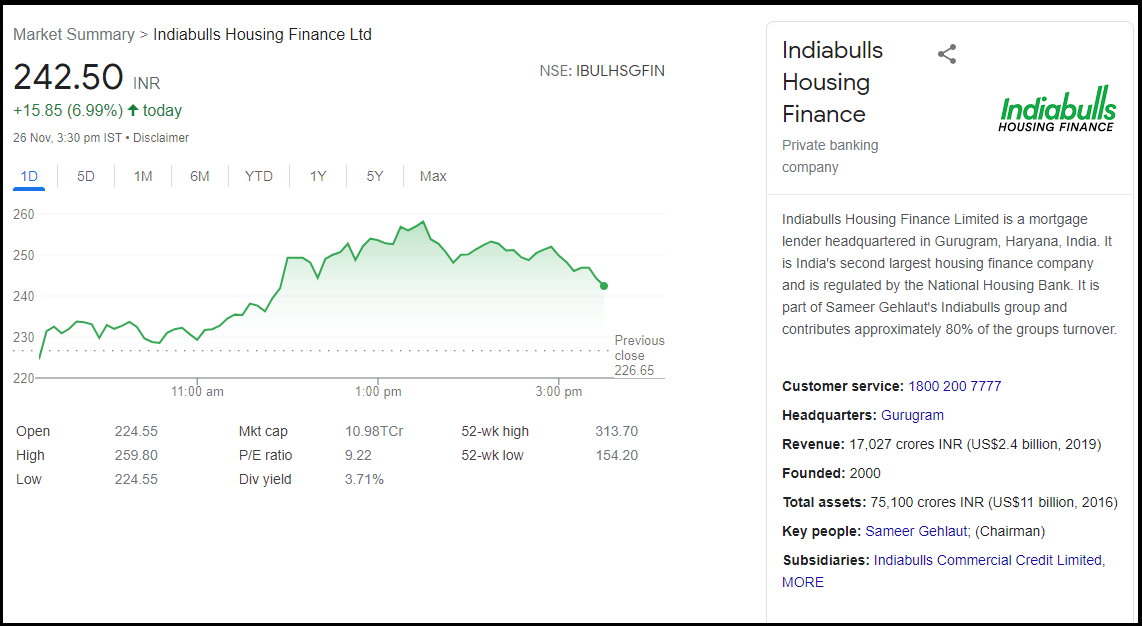Click the 1:00 pm axis label

379,392
